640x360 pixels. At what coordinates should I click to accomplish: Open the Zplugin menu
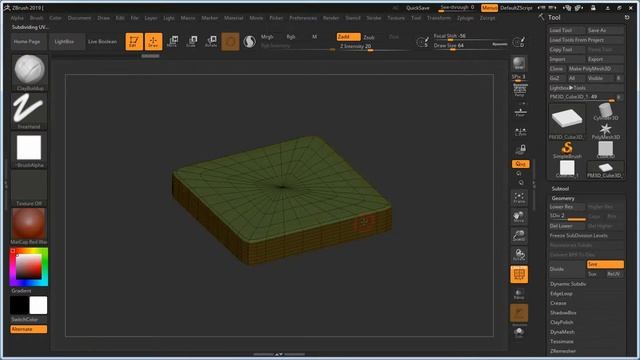465,18
